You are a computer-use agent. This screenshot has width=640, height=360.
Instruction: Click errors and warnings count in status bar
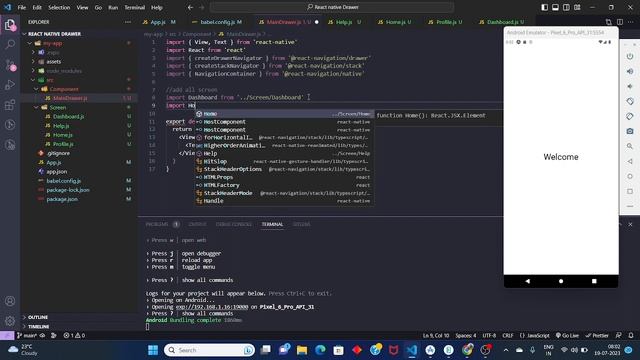coord(74,336)
